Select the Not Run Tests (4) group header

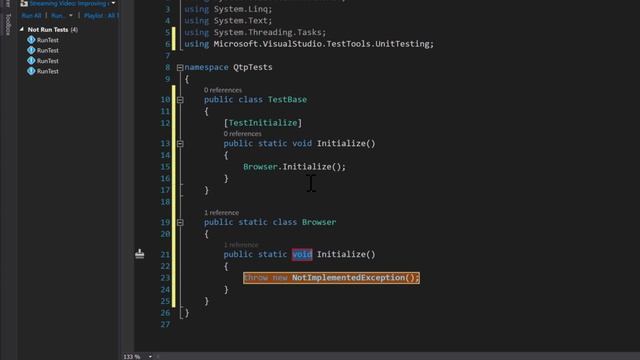click(x=53, y=29)
